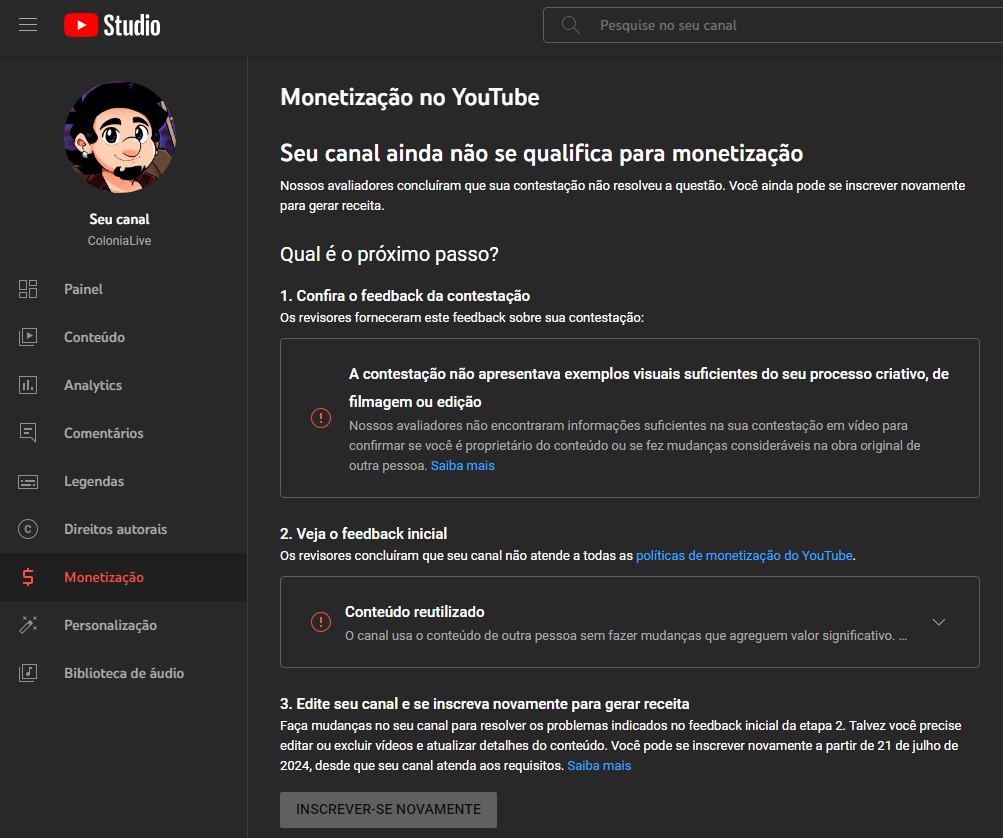Expand the Conteúdo reutilizado feedback card
Screen dimensions: 1003x838
pos(938,621)
